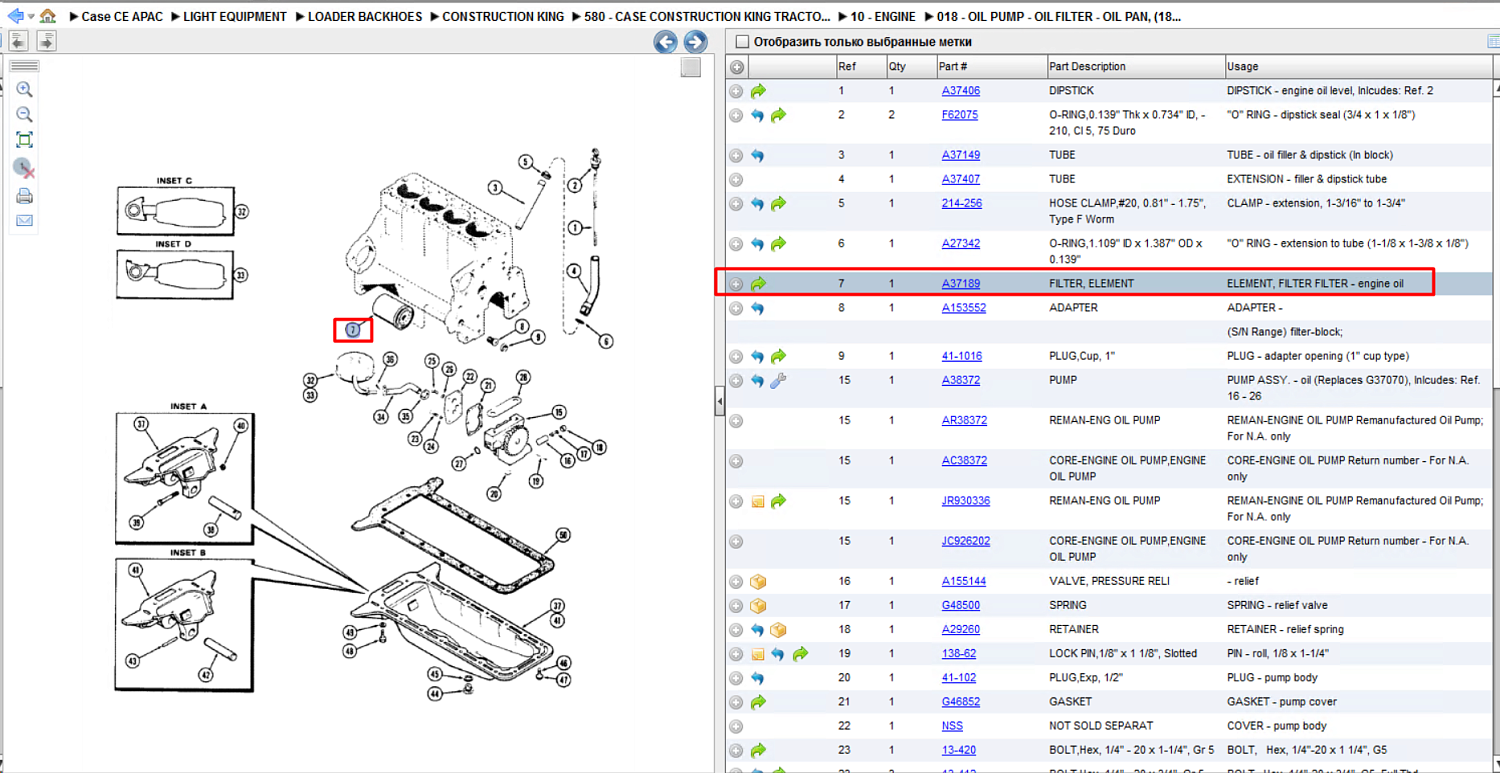Click the green arrow on DIPSTICK row
The image size is (1500, 773).
(x=758, y=91)
